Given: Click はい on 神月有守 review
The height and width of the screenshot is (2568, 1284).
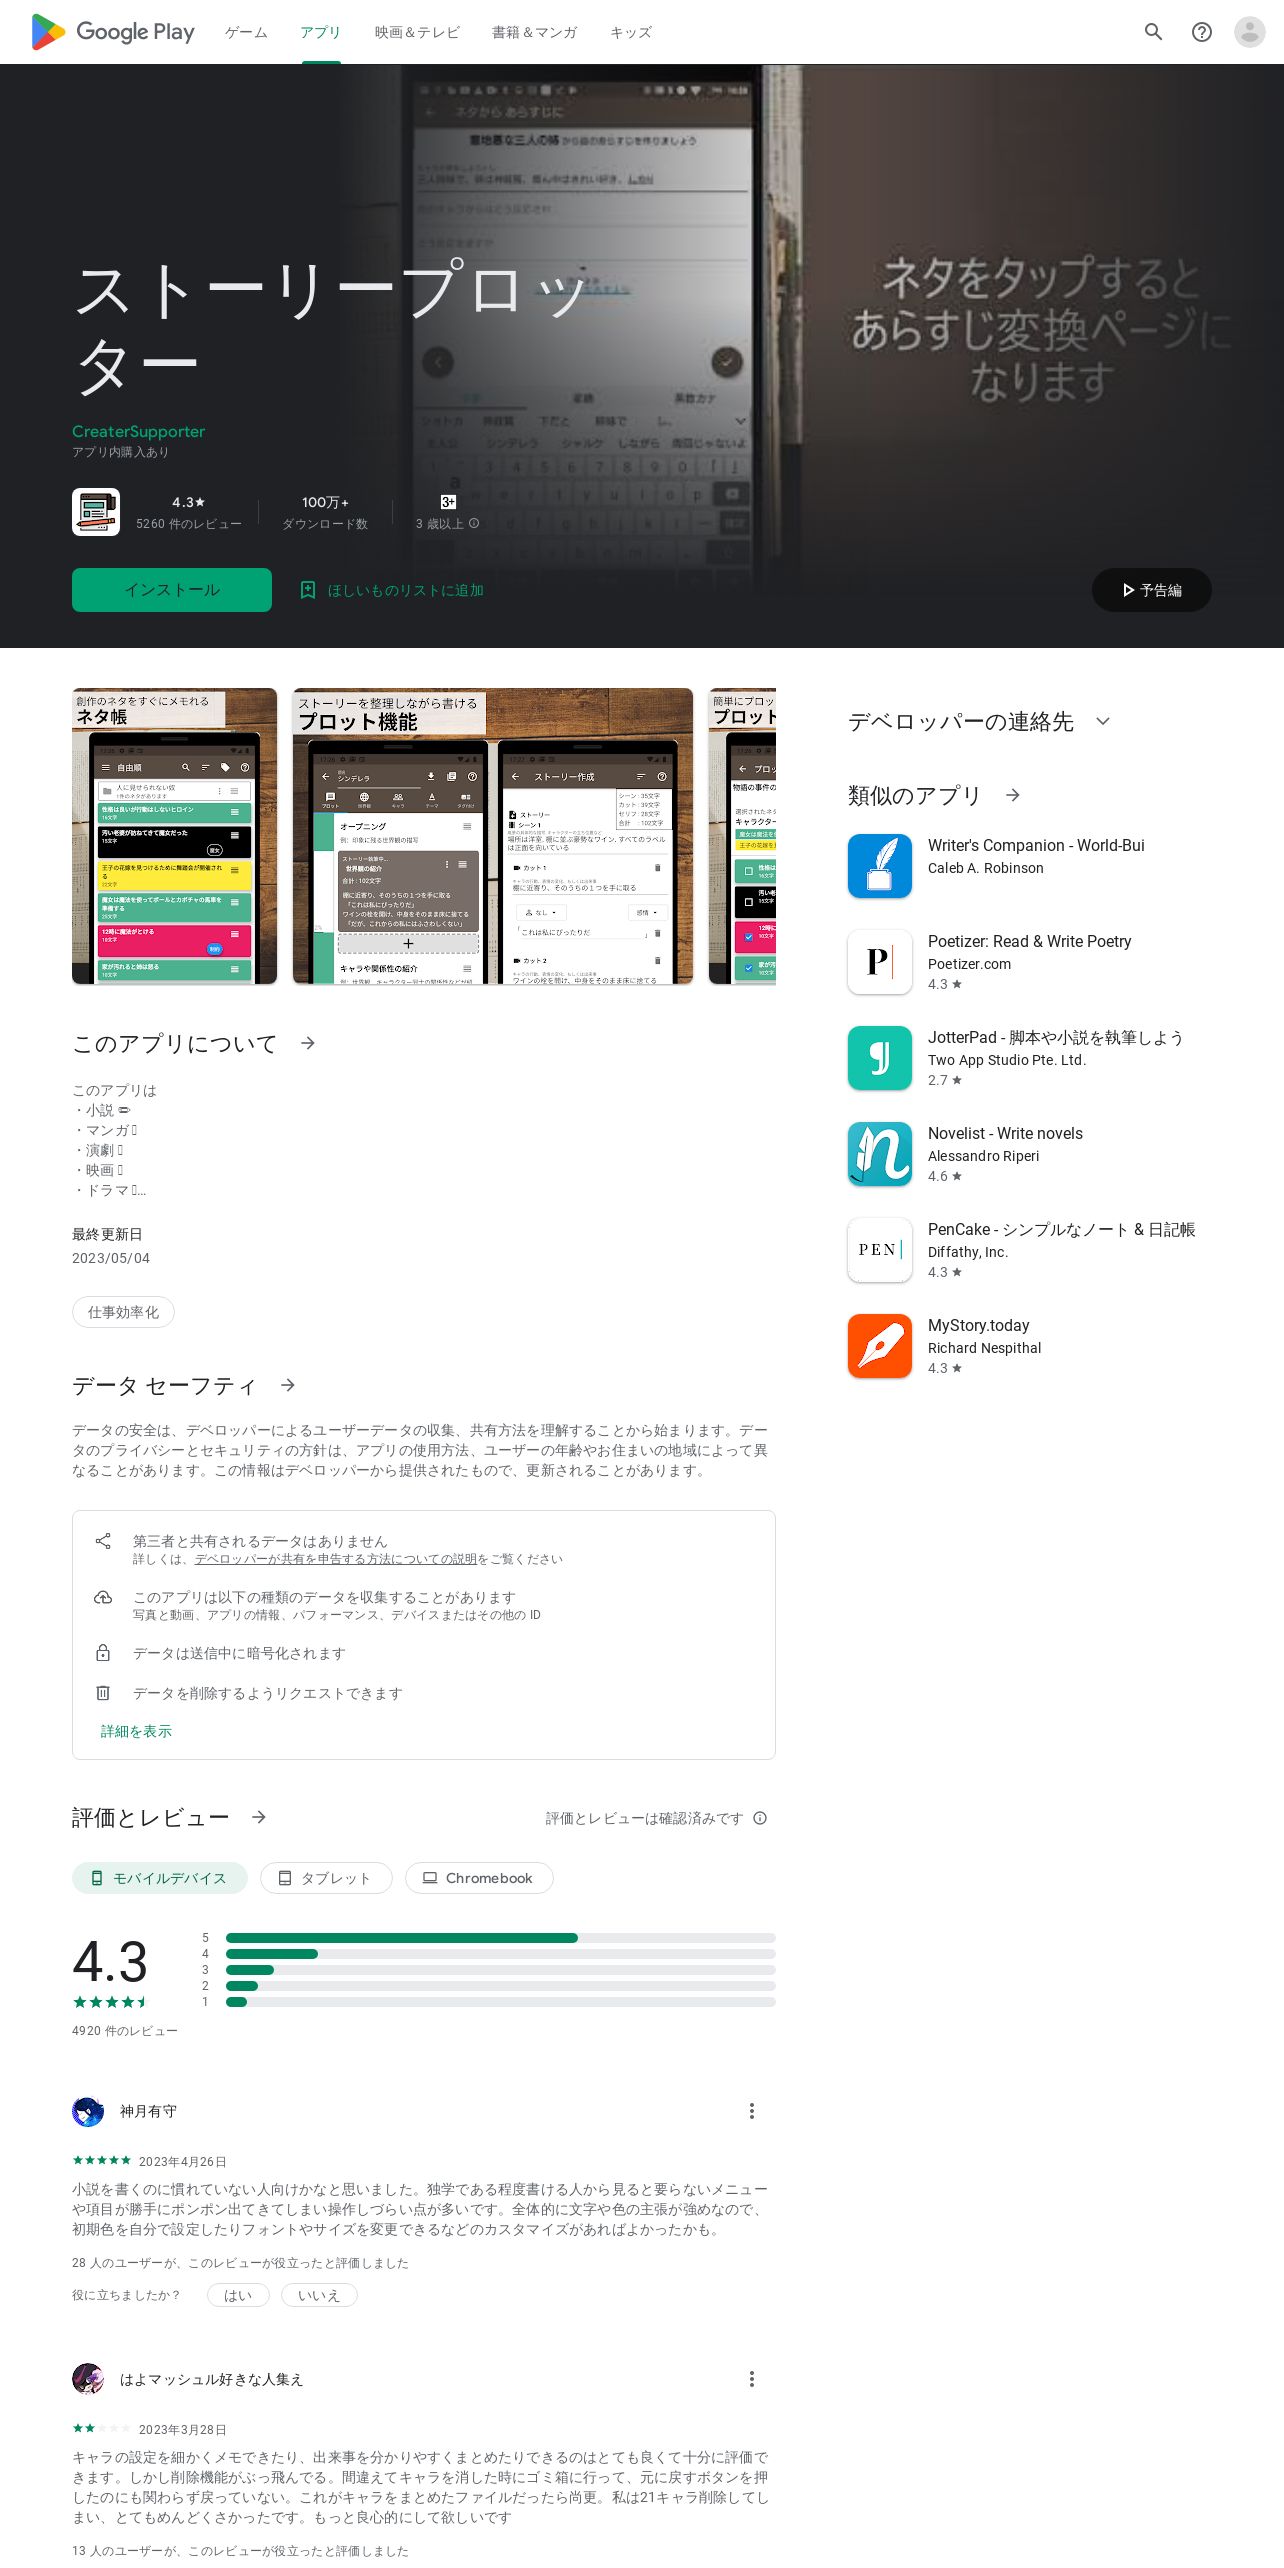Looking at the screenshot, I should (238, 2295).
